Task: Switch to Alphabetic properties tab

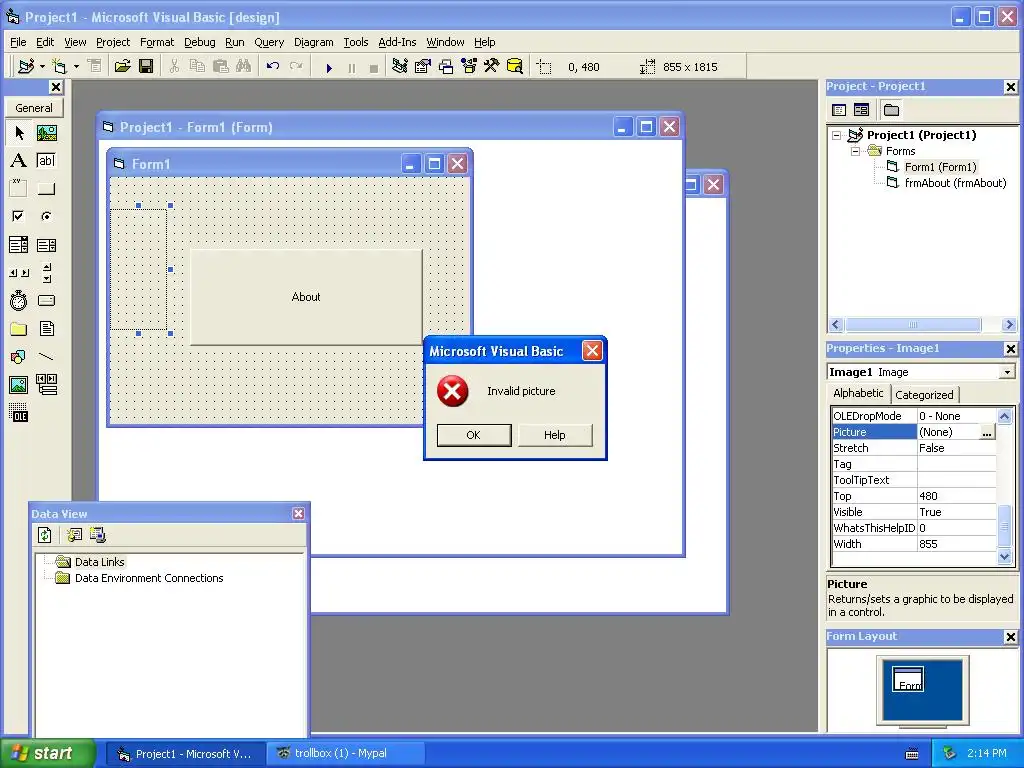Action: (x=858, y=393)
